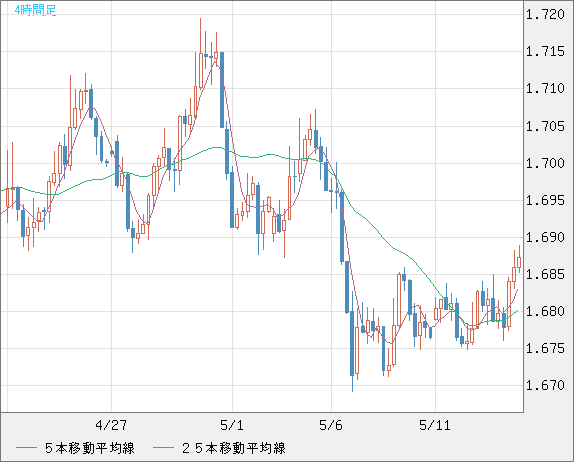This screenshot has height=462, width=574.
Task: Click the lowest candle wick near 1.670
Action: (x=353, y=384)
